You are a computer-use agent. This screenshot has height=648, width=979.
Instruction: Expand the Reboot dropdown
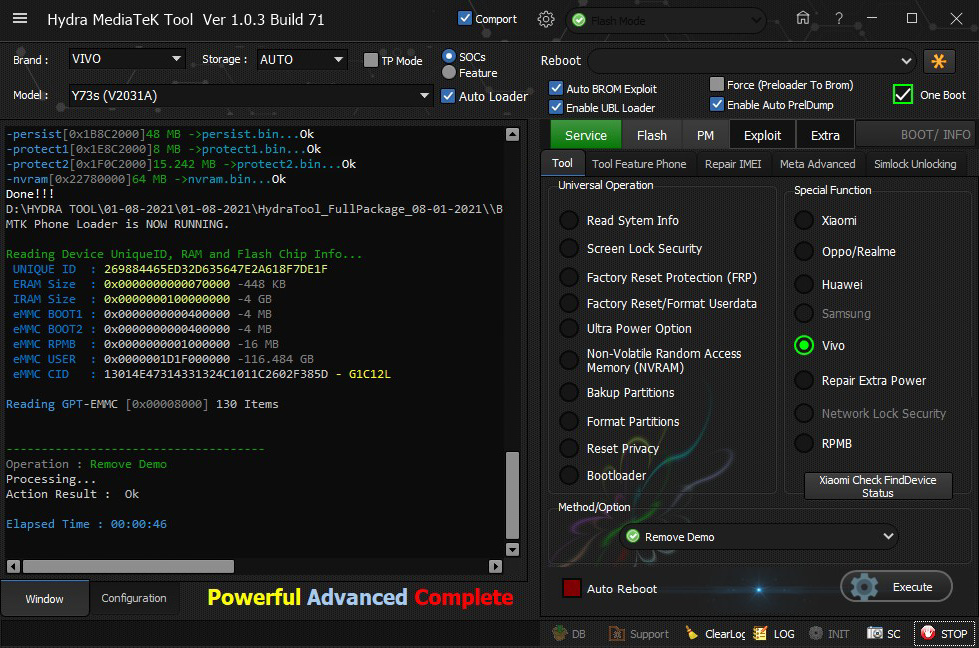(x=752, y=61)
